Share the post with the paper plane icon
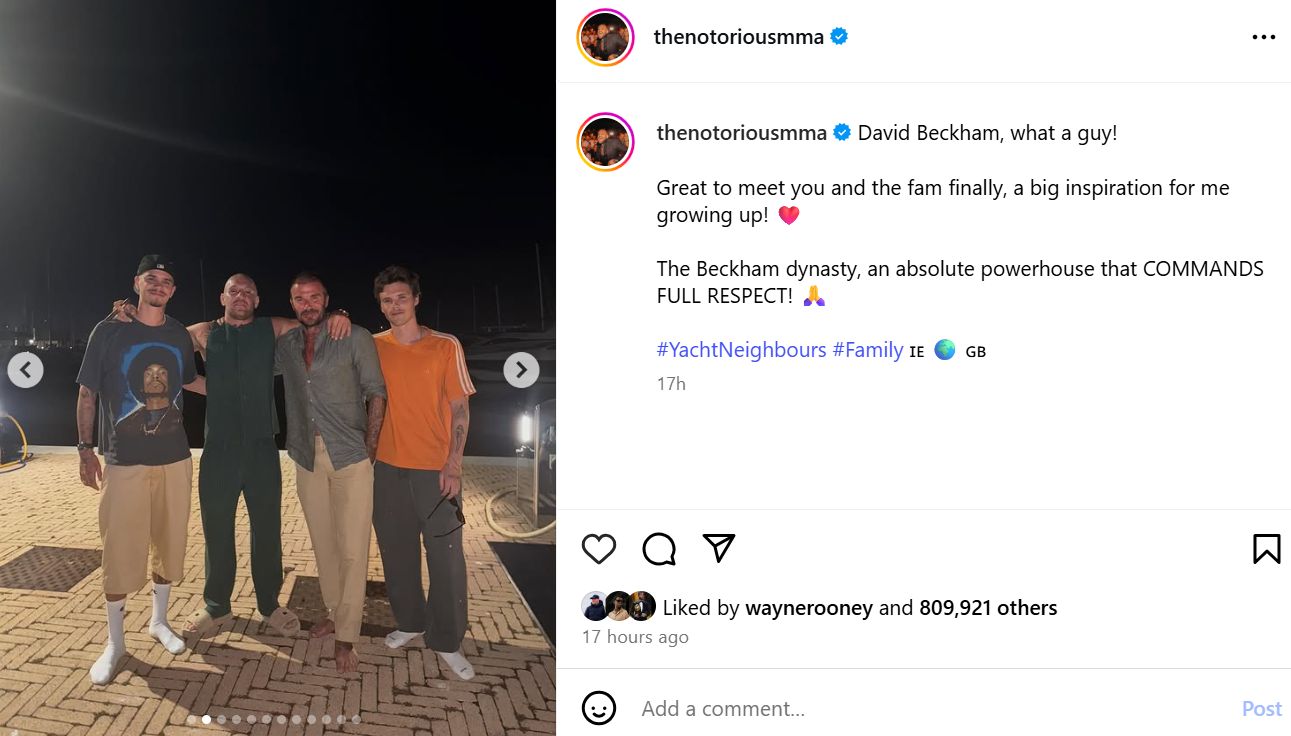1291x736 pixels. (x=718, y=548)
